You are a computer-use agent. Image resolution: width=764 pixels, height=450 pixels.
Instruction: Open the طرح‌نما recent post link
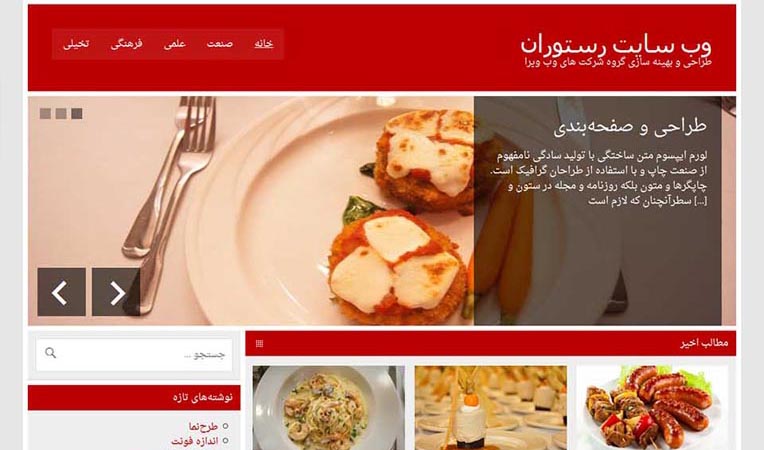203,427
